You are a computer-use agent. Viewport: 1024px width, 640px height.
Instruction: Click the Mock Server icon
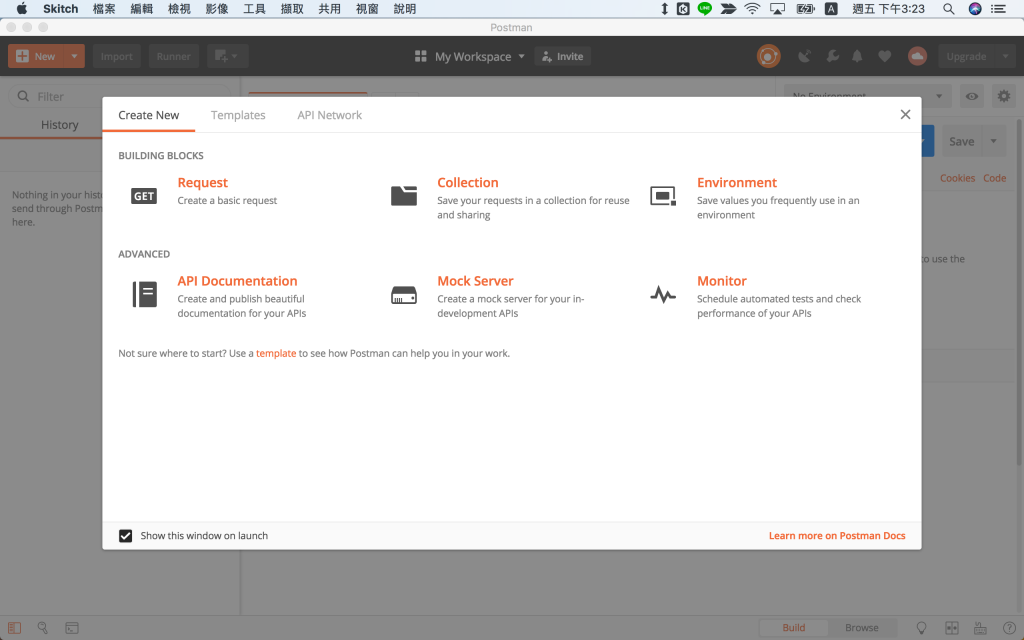(x=404, y=295)
